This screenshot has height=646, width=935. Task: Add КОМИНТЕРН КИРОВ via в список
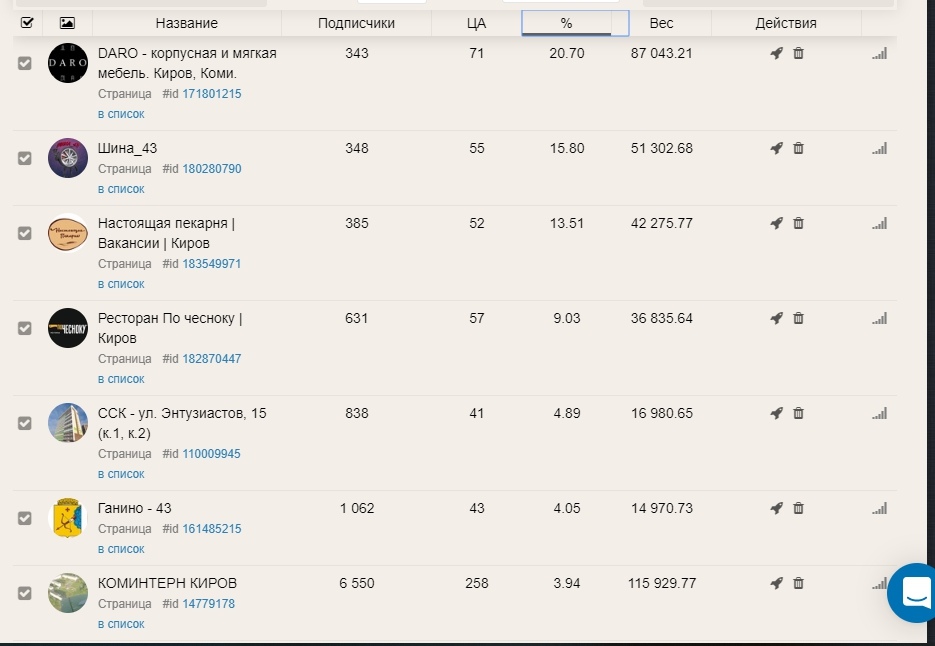coord(121,624)
